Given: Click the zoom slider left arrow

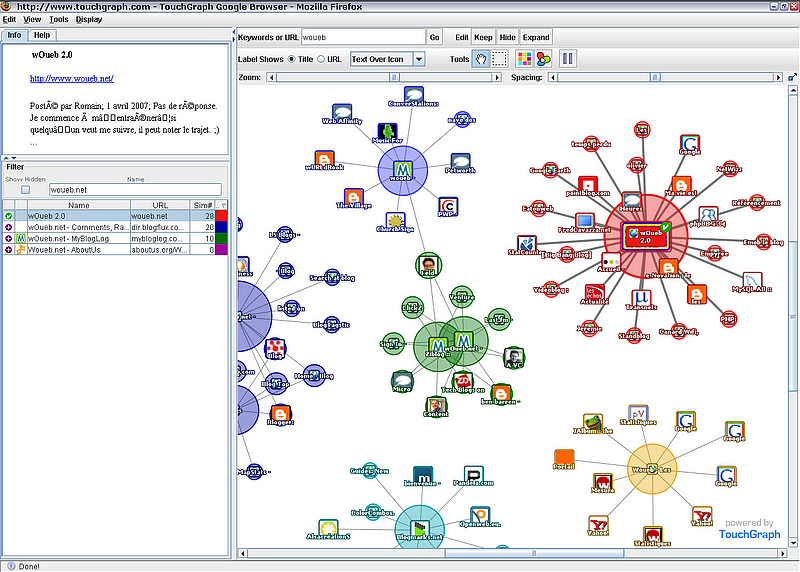Looking at the screenshot, I should pos(272,78).
